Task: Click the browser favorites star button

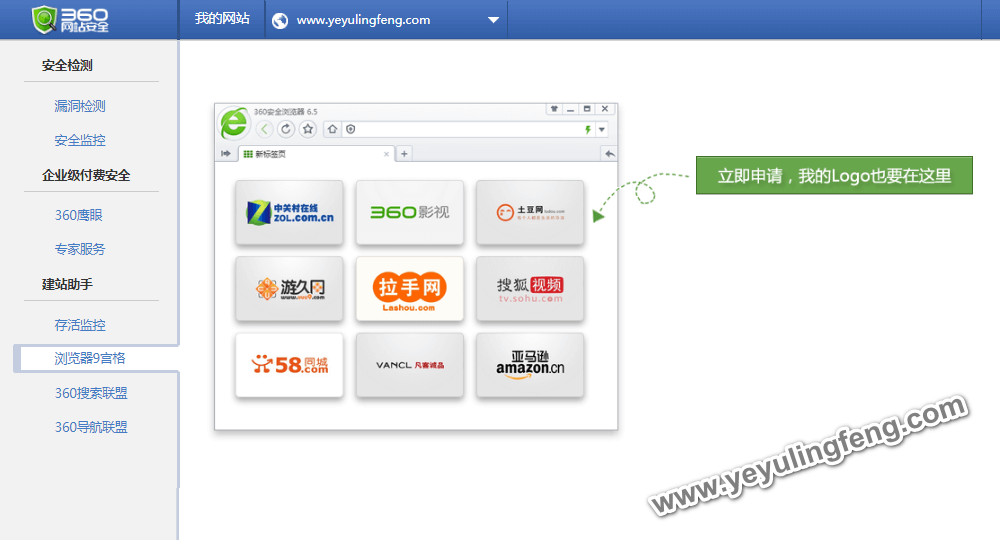Action: pyautogui.click(x=308, y=129)
